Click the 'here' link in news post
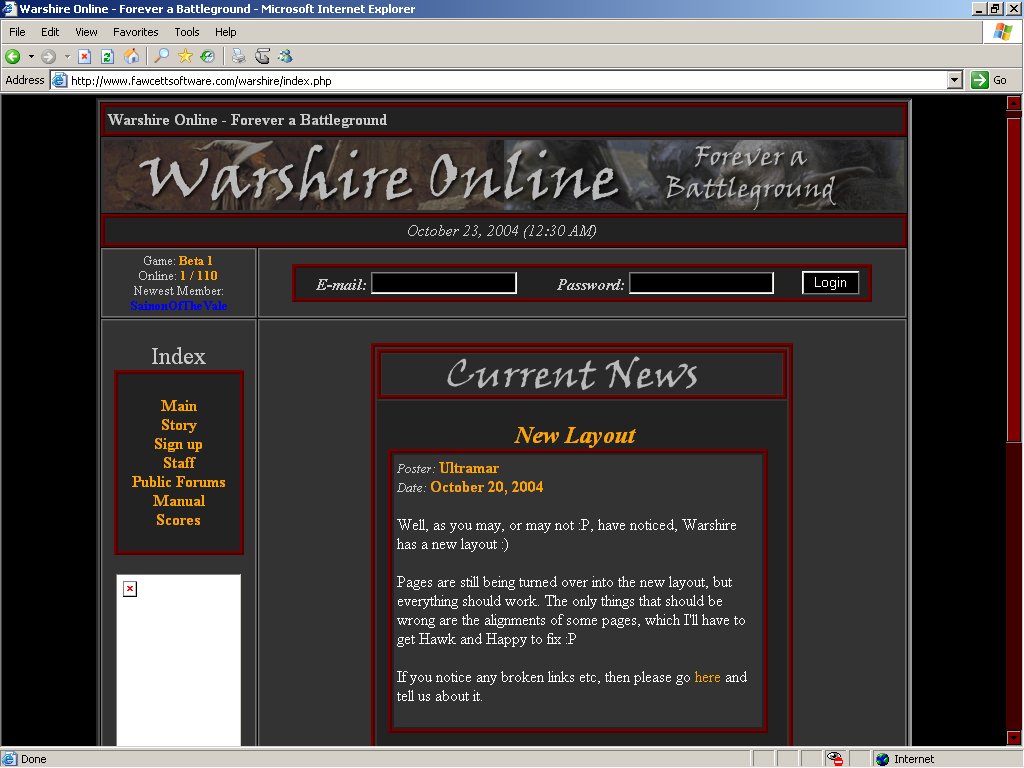 coord(707,677)
